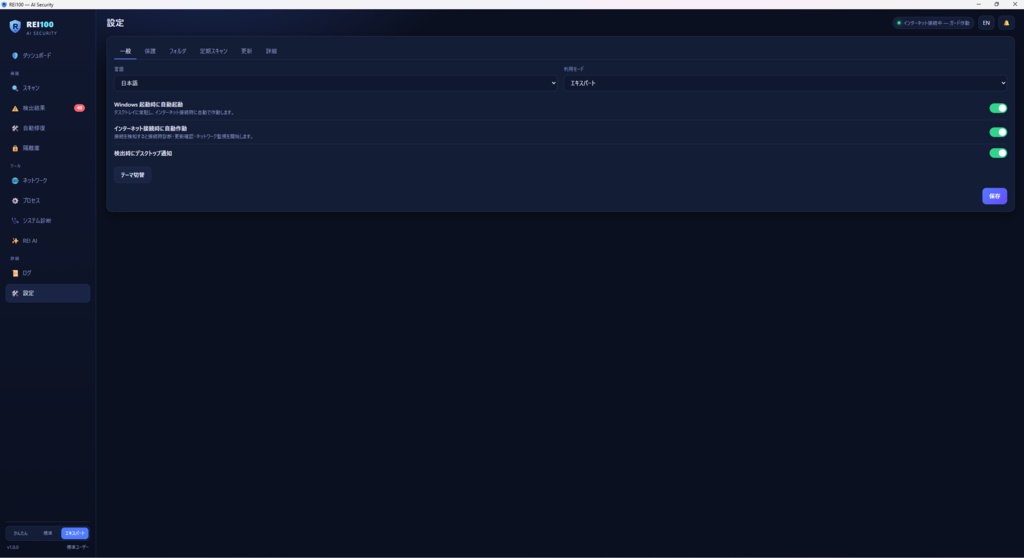Open ログ page in sidebar
The width and height of the screenshot is (1024, 558).
click(48, 273)
